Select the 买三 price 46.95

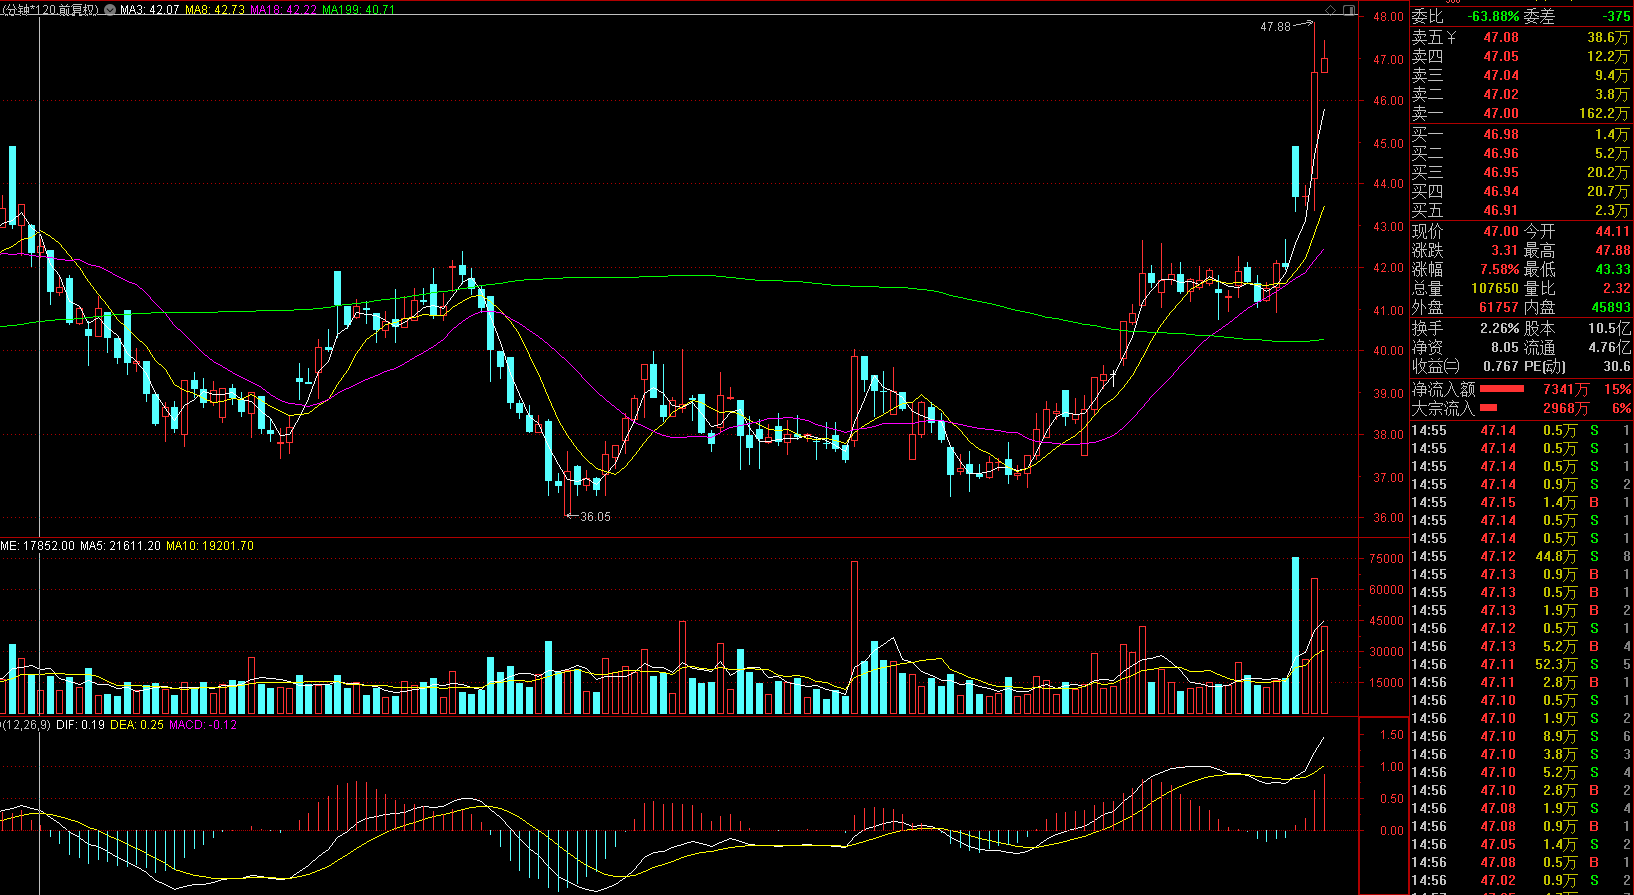[1501, 172]
